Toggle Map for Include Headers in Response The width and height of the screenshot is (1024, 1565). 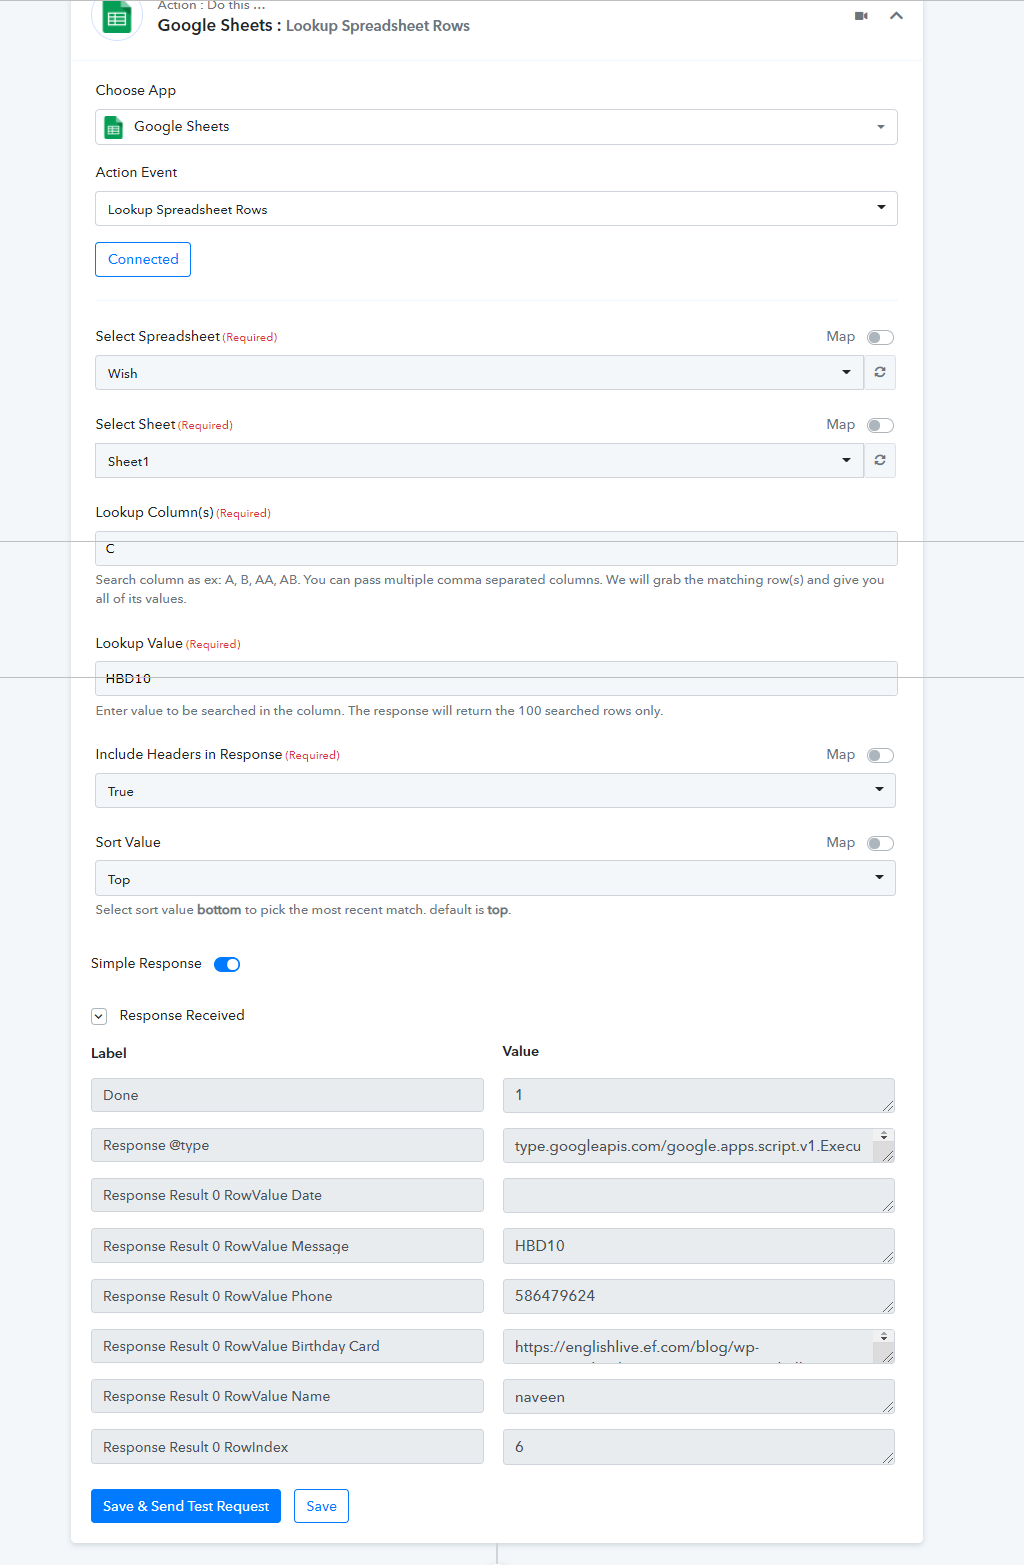click(880, 755)
